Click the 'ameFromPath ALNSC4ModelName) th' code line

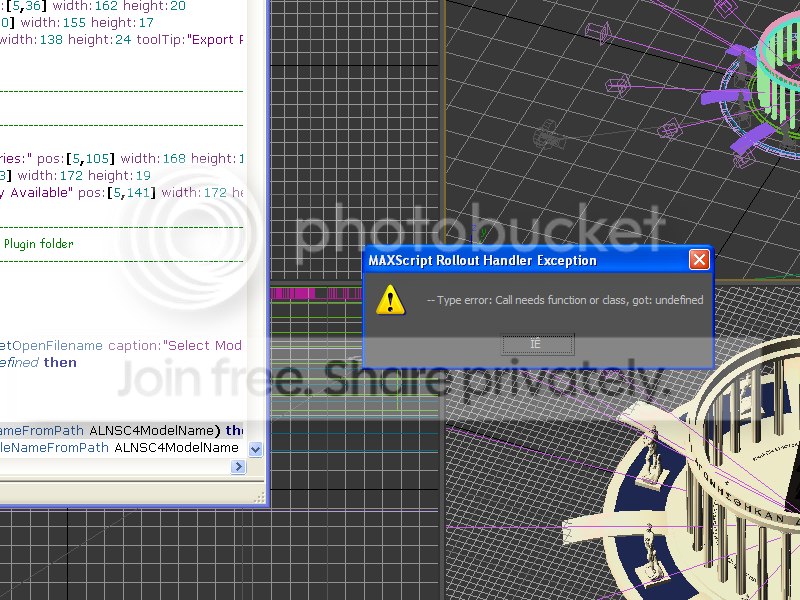(x=121, y=430)
